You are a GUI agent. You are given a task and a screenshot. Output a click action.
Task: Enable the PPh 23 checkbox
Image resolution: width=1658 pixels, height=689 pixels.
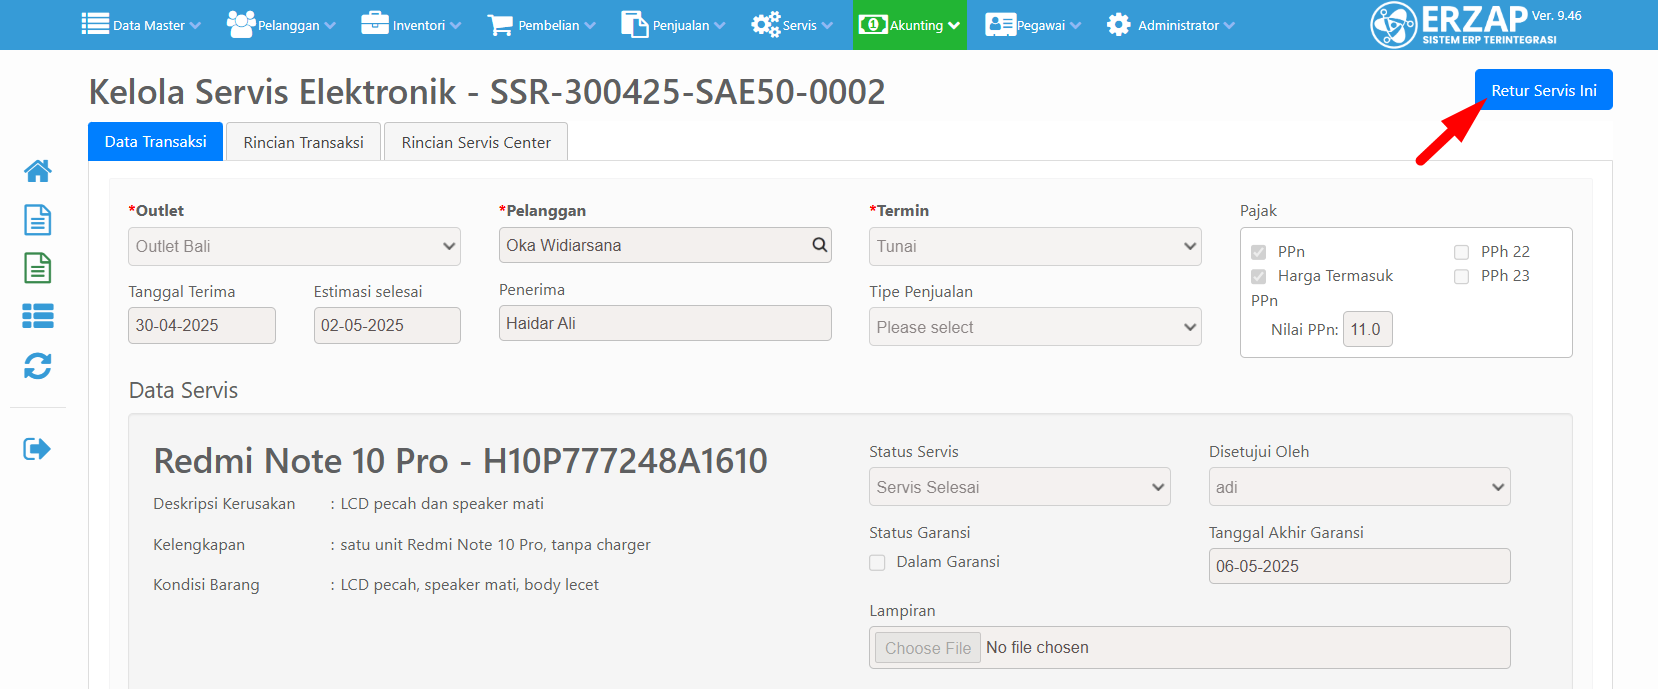1462,276
